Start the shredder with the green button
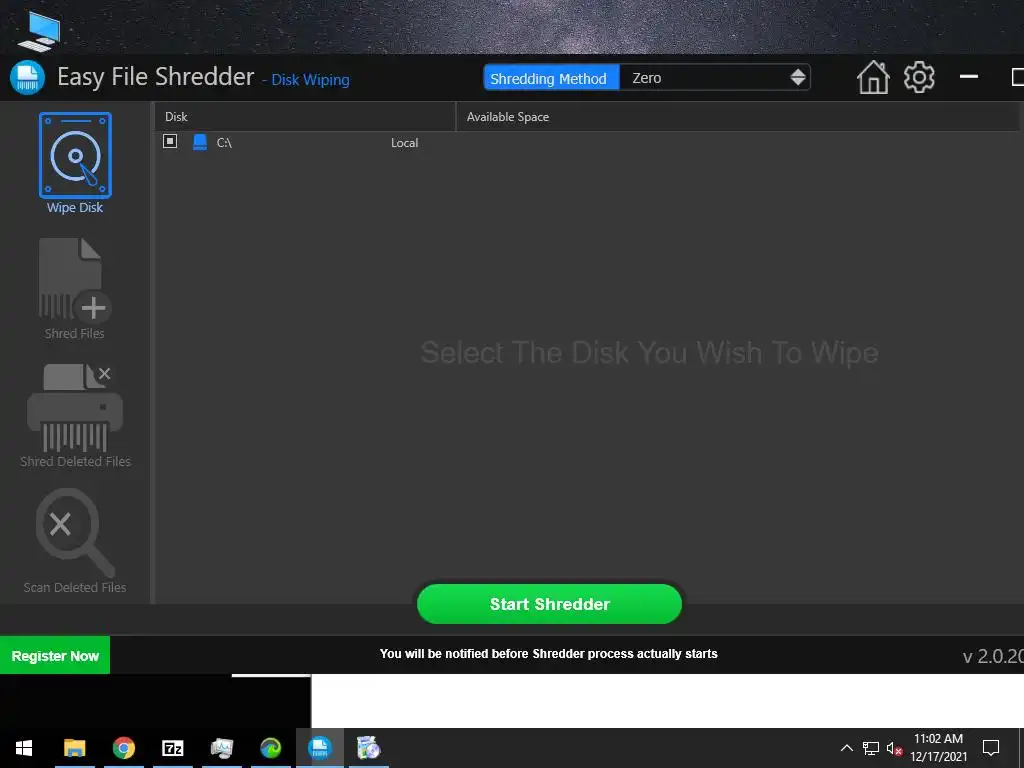1024x768 pixels. click(549, 604)
